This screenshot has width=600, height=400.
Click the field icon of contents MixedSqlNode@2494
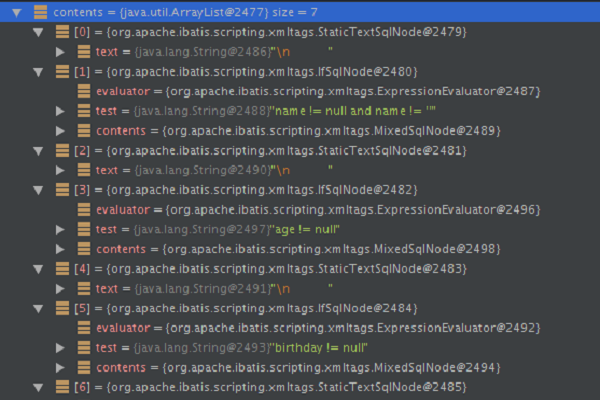84,367
